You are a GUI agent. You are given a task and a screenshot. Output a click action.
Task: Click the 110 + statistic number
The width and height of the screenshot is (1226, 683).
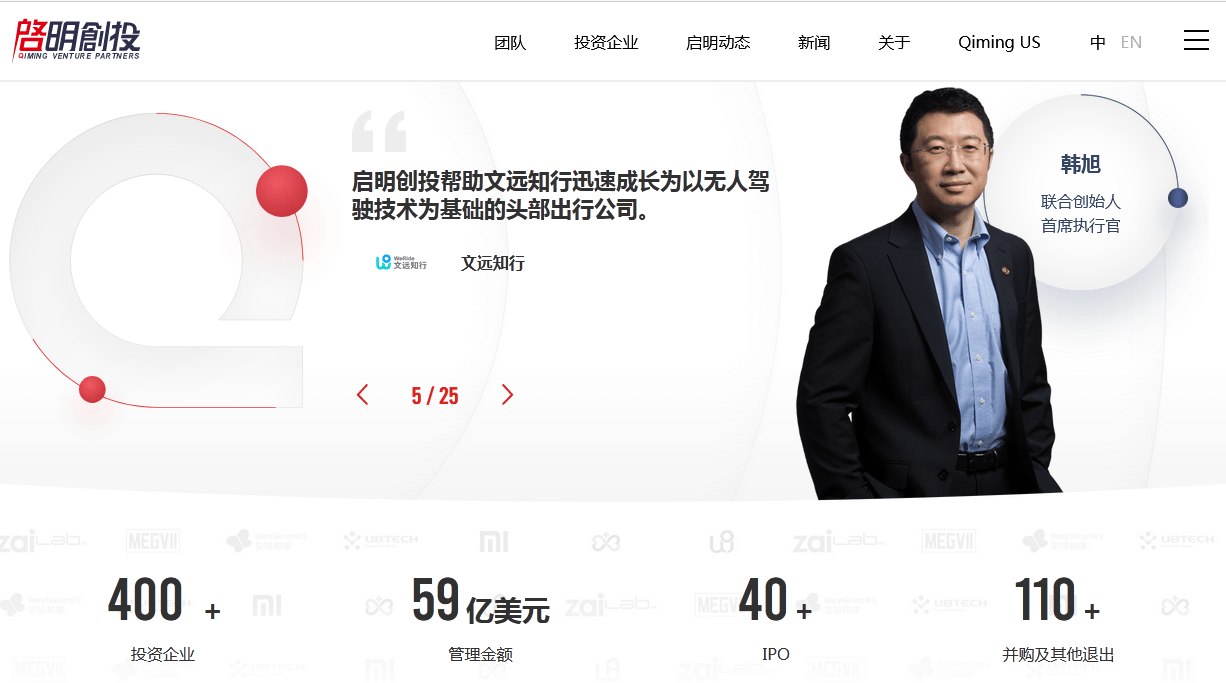[x=1058, y=601]
